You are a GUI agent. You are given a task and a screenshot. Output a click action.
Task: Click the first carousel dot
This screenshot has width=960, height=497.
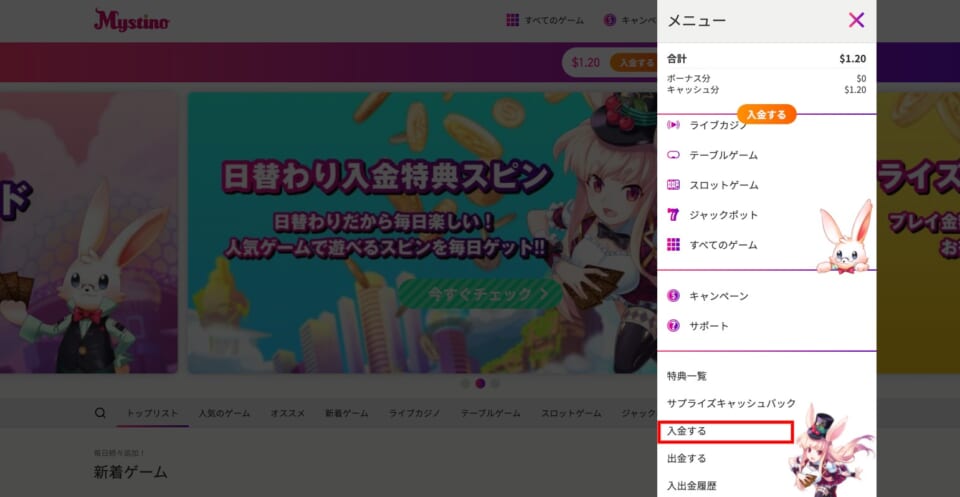[x=465, y=383]
